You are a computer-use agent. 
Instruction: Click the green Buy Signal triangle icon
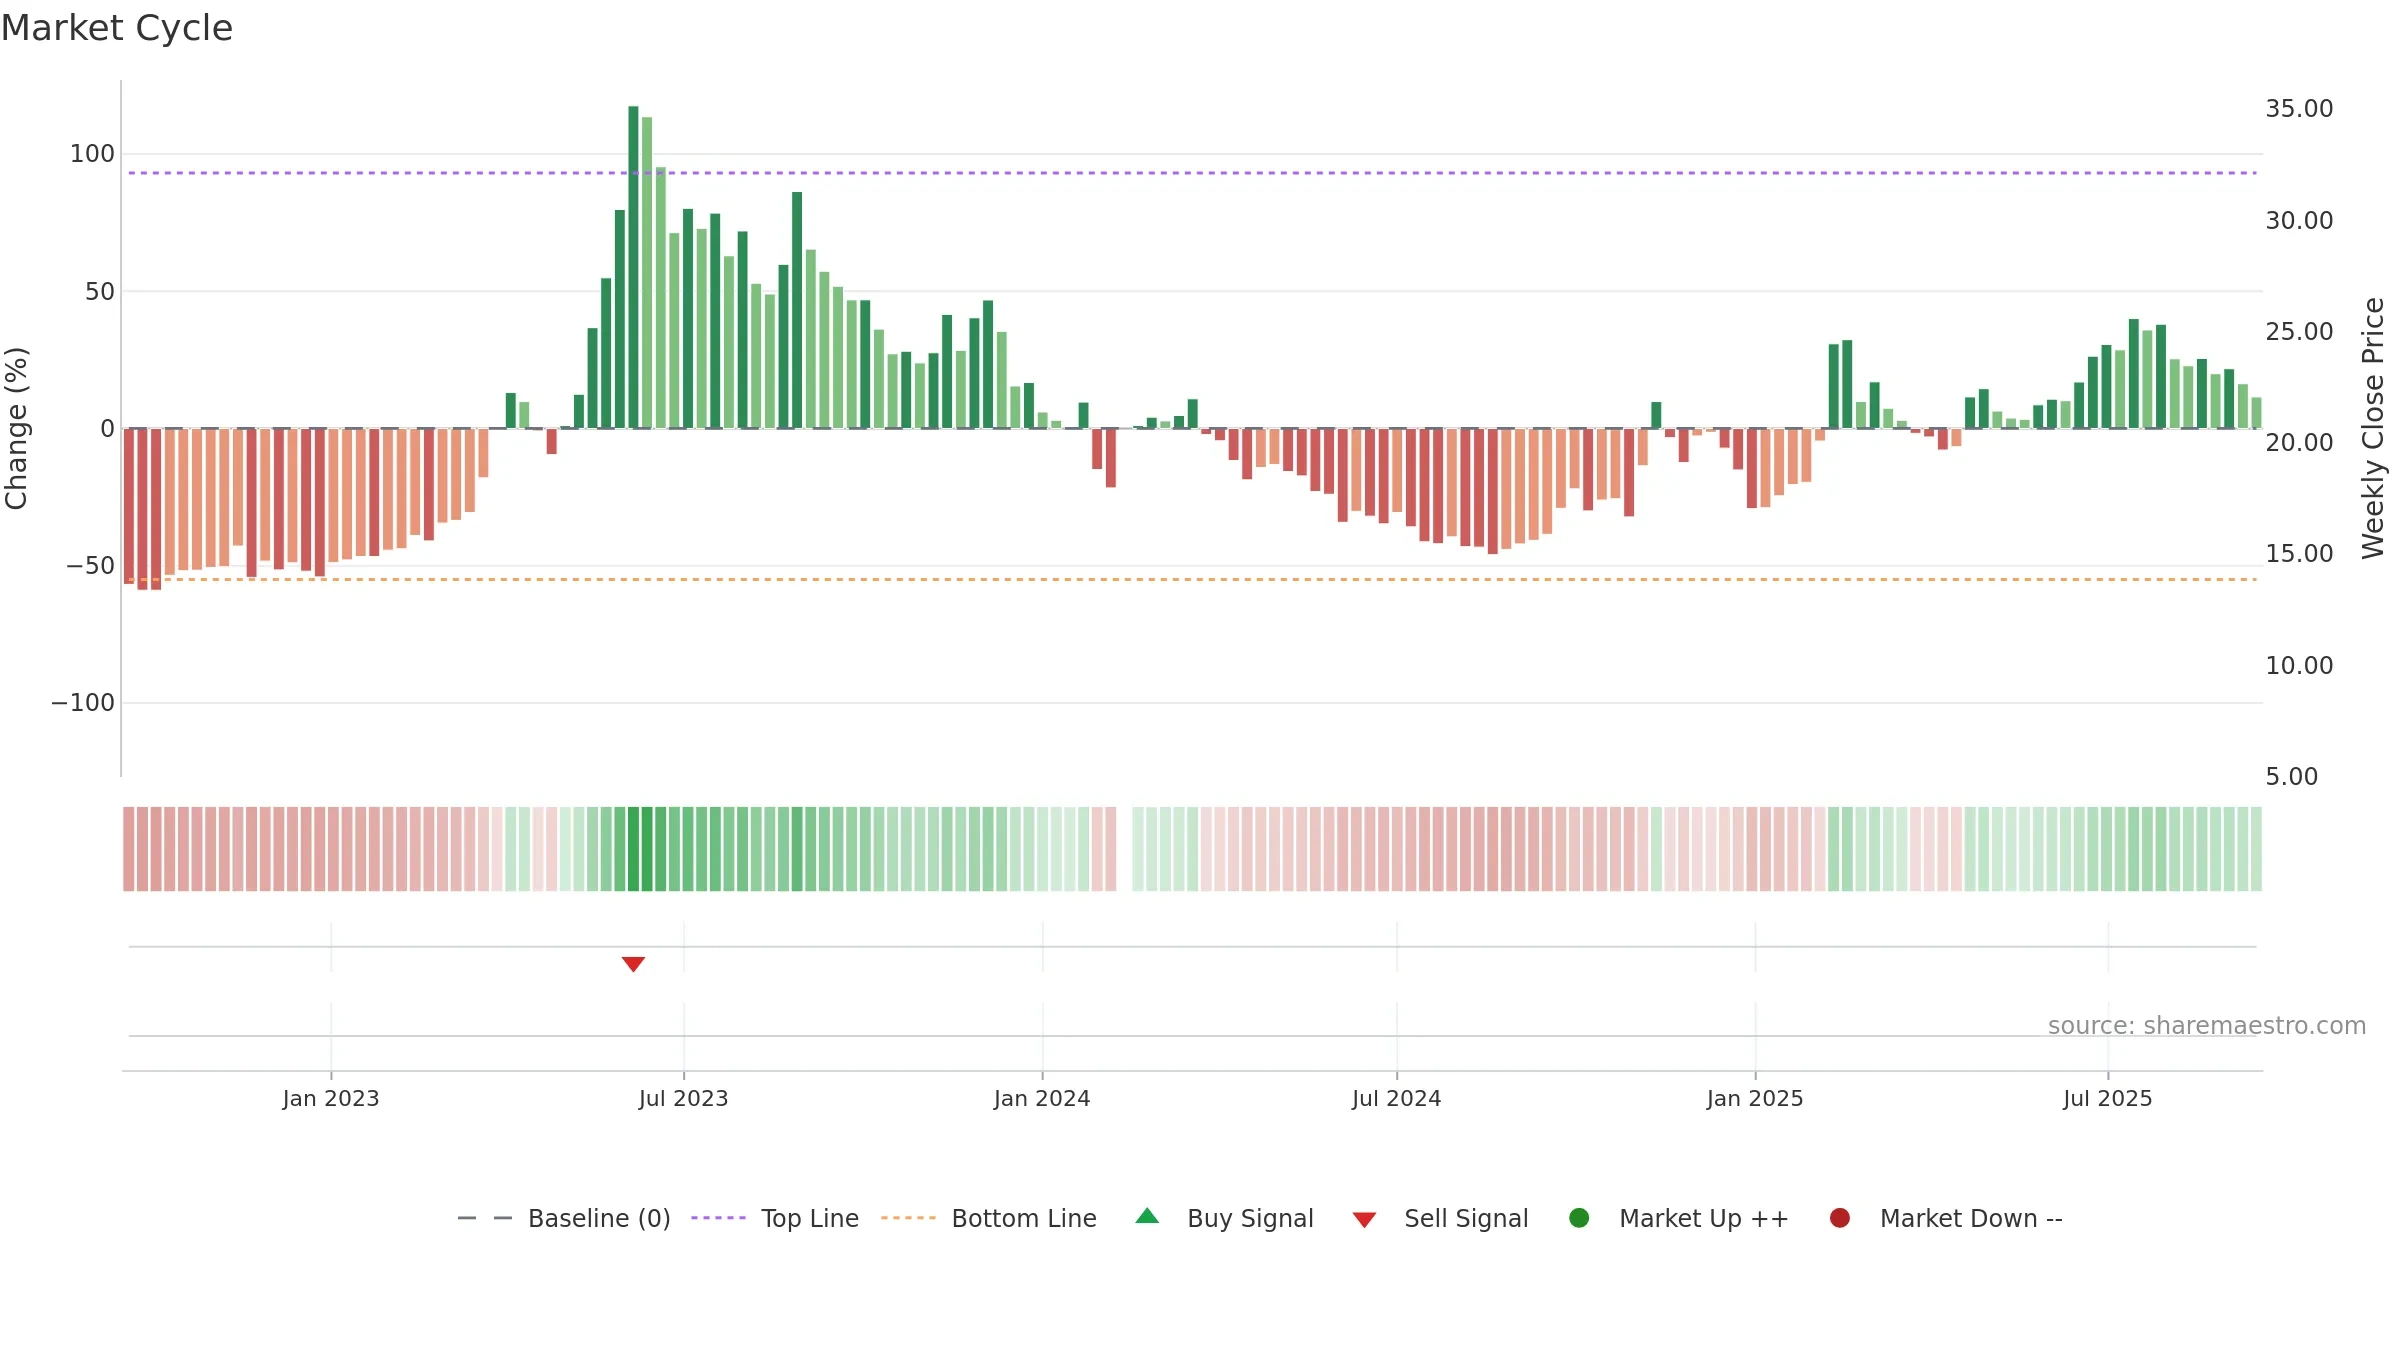click(x=1147, y=1216)
